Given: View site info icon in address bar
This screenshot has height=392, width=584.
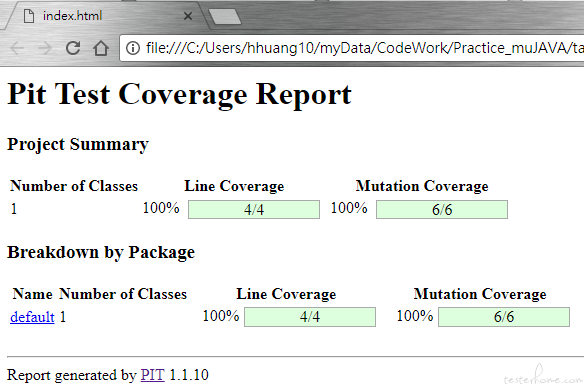Looking at the screenshot, I should (133, 48).
